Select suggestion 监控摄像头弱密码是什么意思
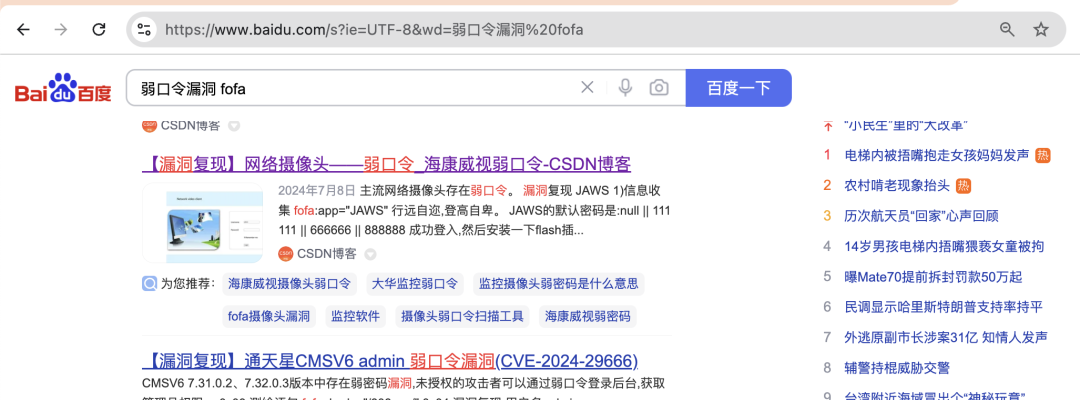 559,284
